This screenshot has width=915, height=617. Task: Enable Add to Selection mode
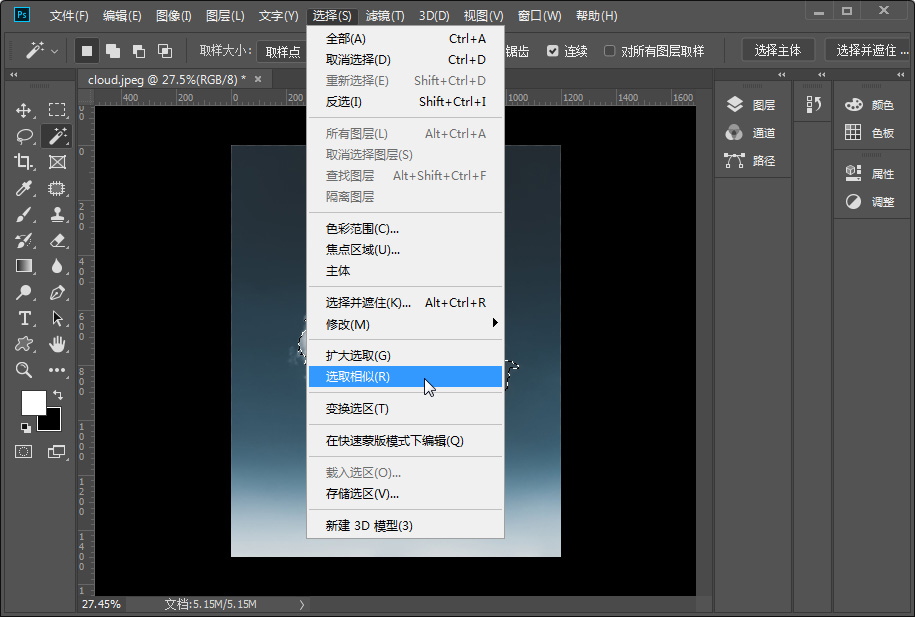113,51
